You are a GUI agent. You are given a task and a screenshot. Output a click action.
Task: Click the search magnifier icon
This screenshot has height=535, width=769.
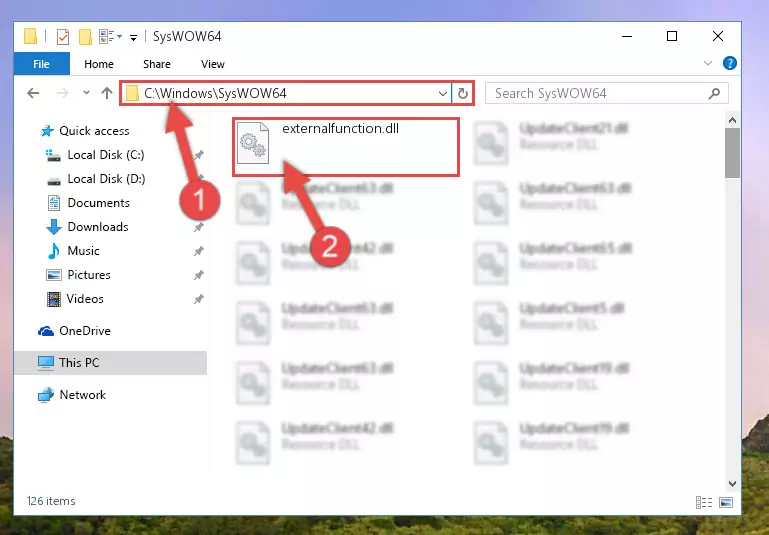point(715,93)
